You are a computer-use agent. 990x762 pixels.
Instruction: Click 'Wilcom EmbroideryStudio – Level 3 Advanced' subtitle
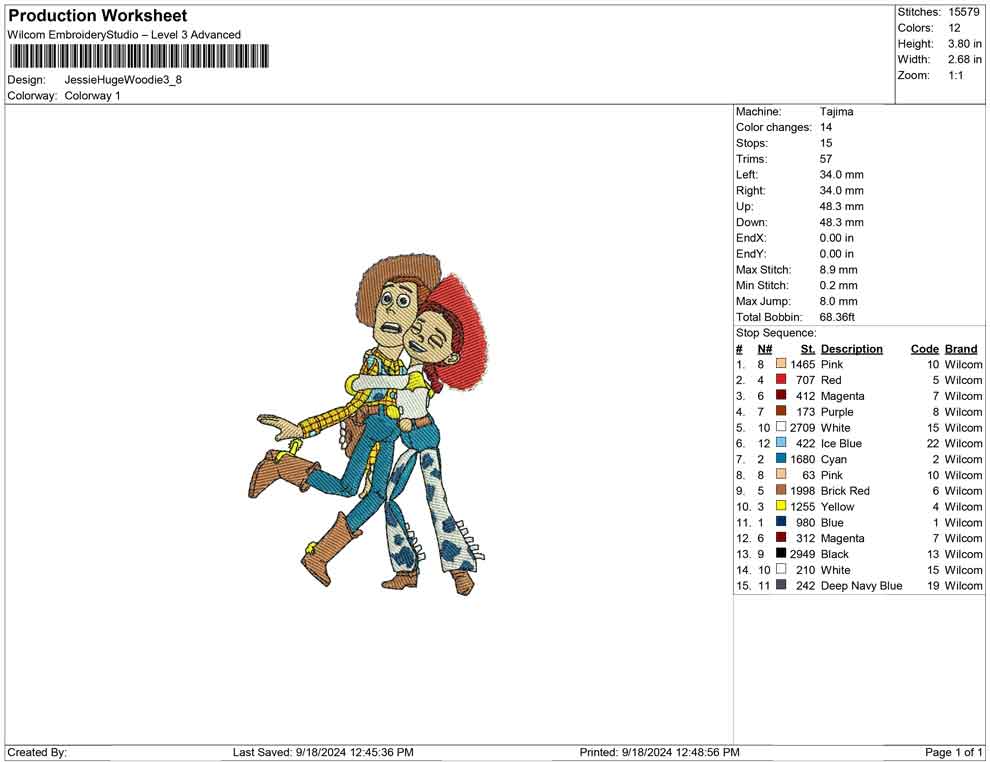coord(124,35)
